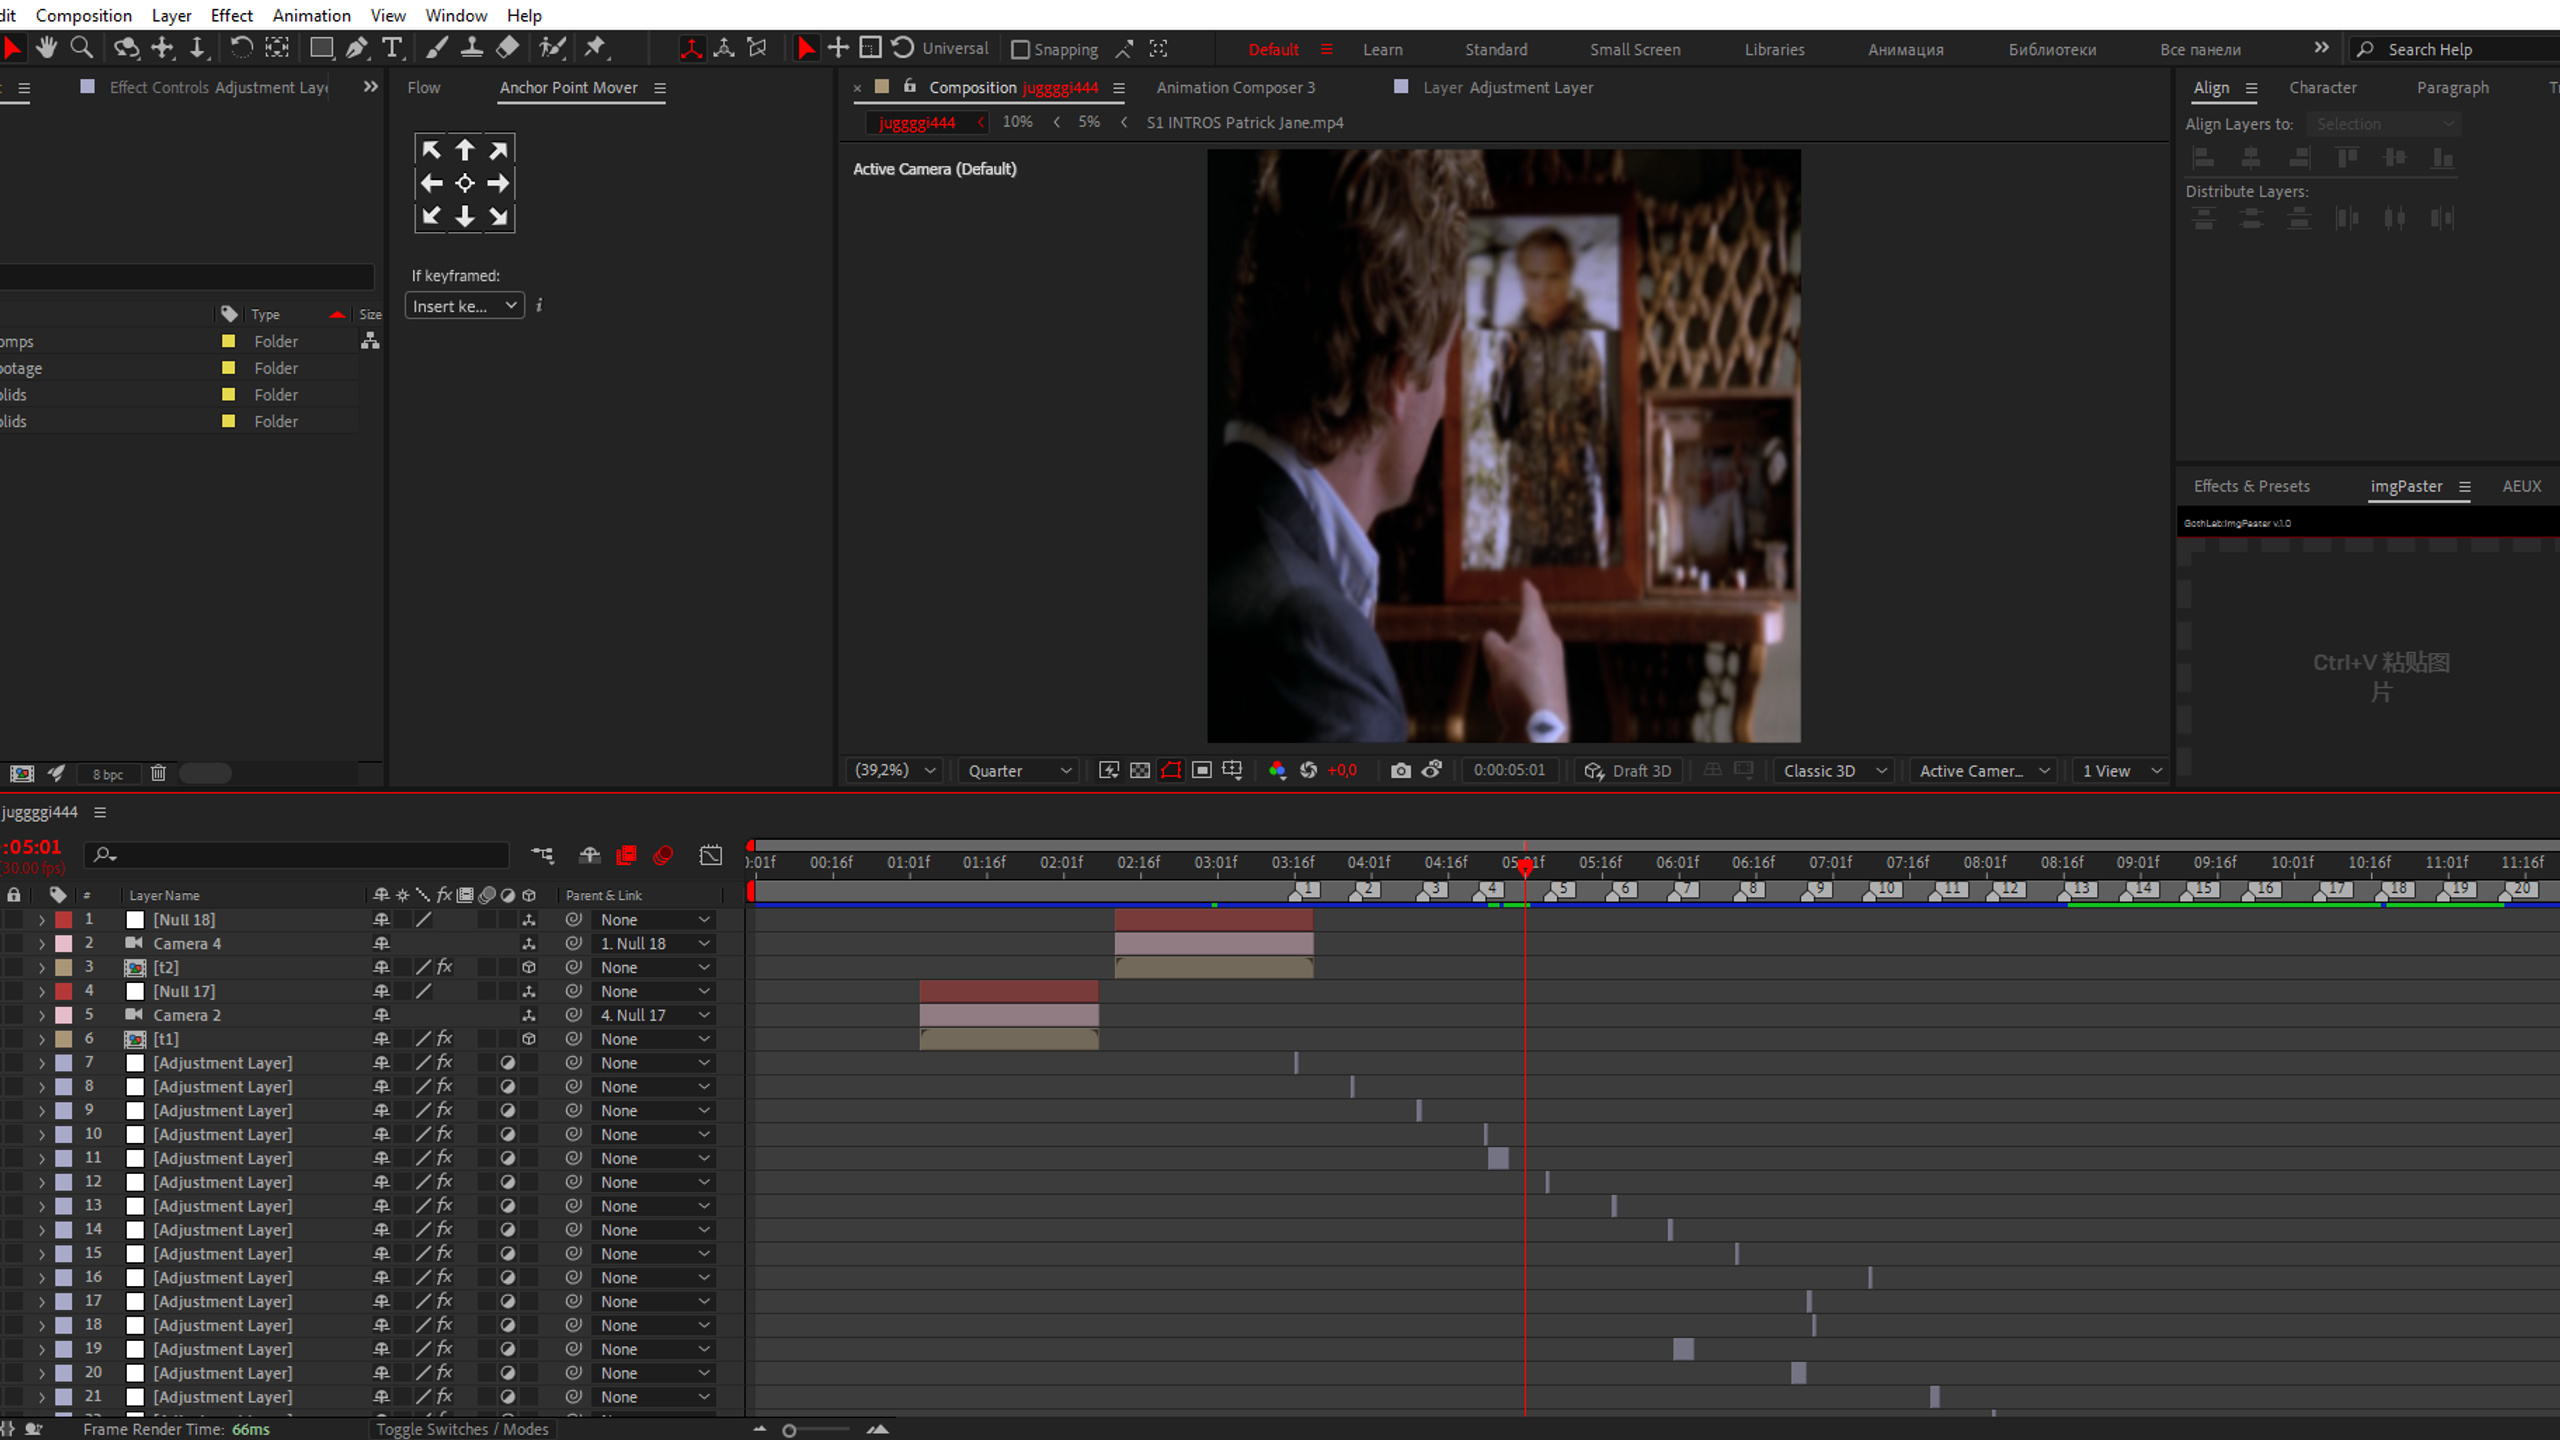Screen dimensions: 2560x1440
Task: Click the Sort by Type column header
Action: [265, 314]
